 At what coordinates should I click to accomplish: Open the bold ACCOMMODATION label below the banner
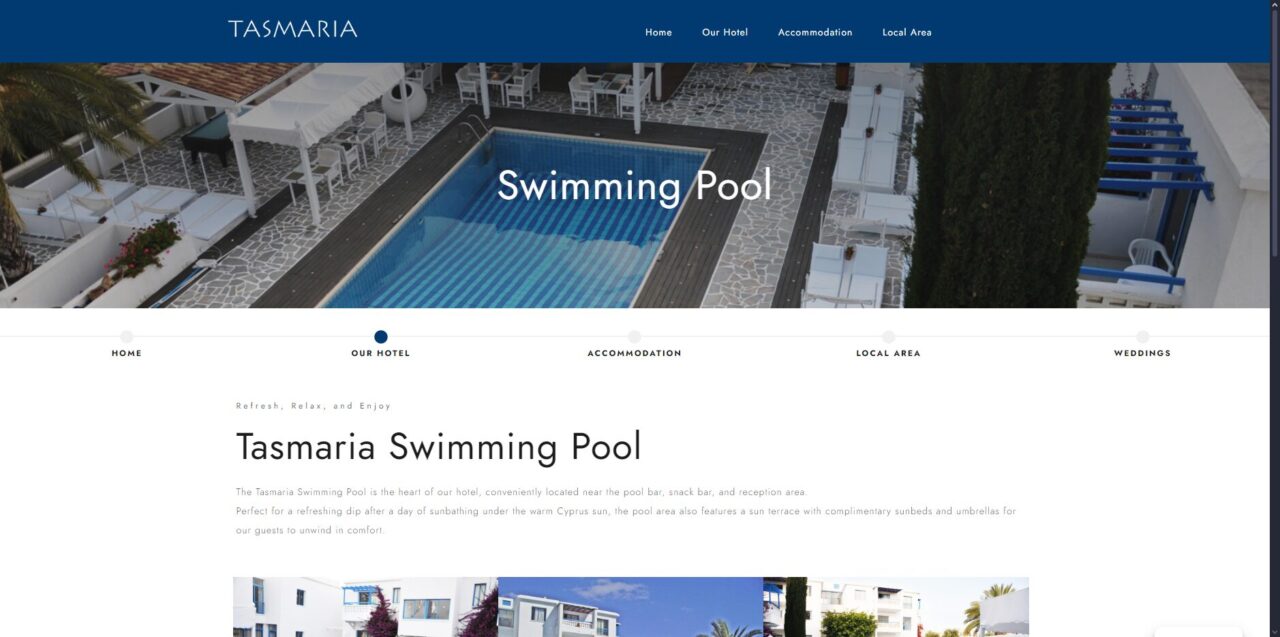(x=634, y=353)
